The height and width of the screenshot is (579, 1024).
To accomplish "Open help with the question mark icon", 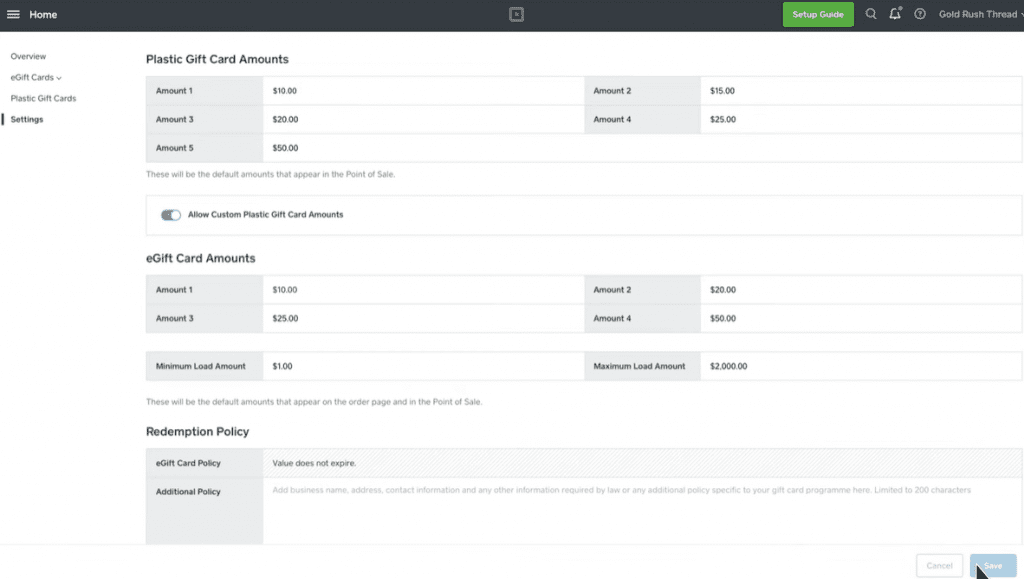I will [919, 14].
